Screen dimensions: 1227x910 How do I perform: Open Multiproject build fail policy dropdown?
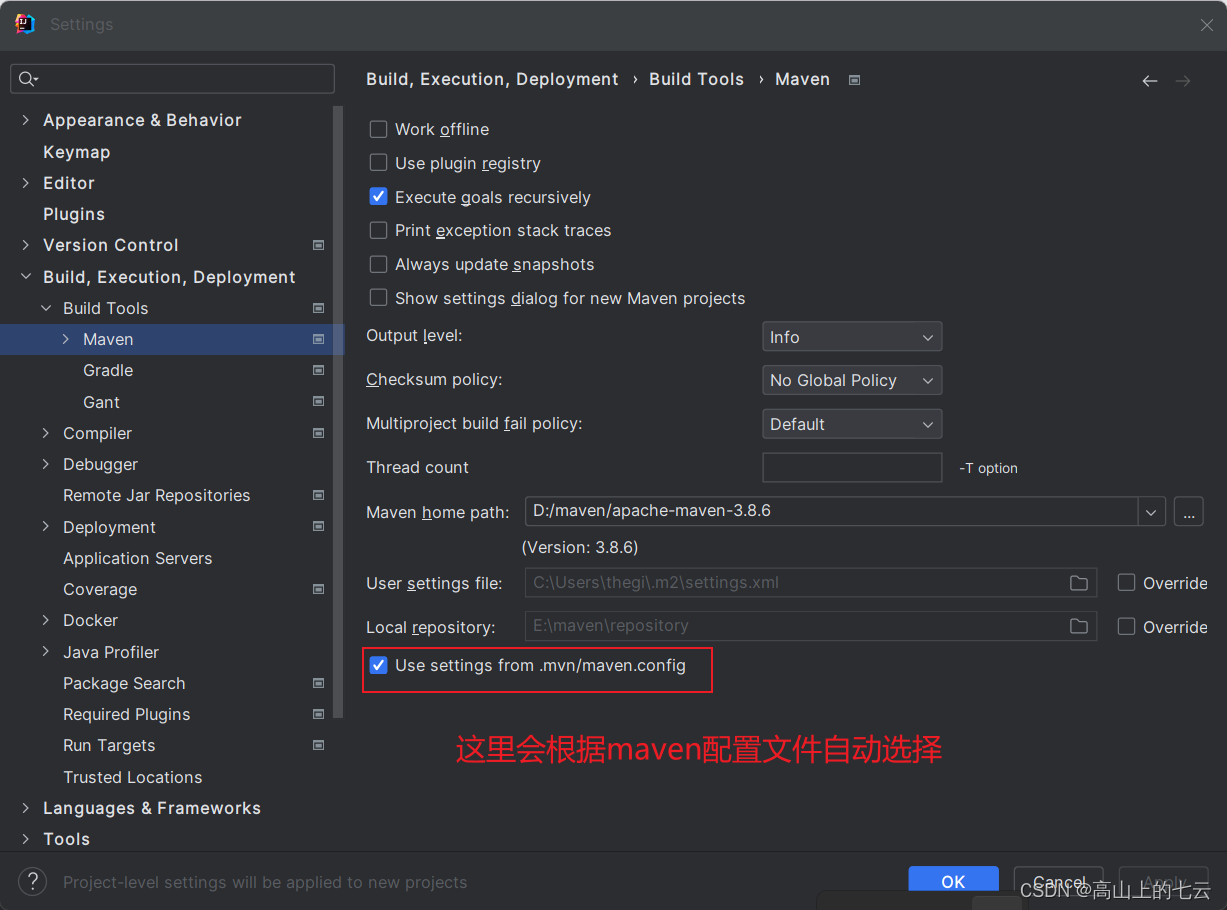click(852, 424)
